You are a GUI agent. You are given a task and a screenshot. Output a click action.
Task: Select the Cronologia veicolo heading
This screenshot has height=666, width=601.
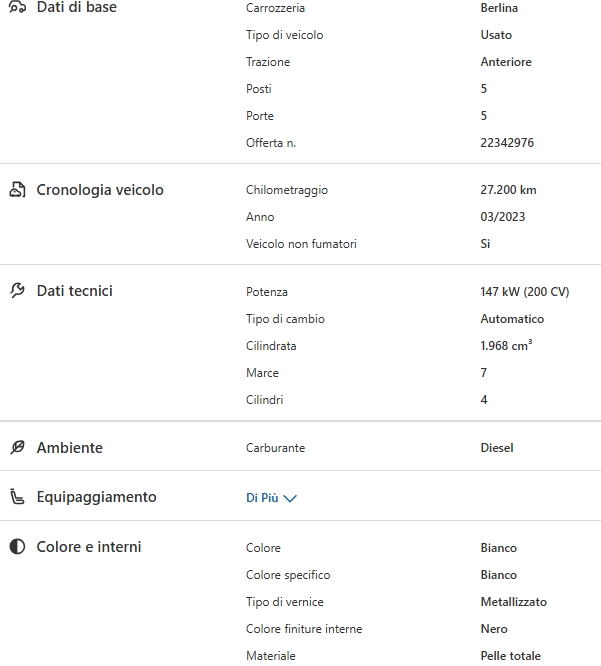100,190
